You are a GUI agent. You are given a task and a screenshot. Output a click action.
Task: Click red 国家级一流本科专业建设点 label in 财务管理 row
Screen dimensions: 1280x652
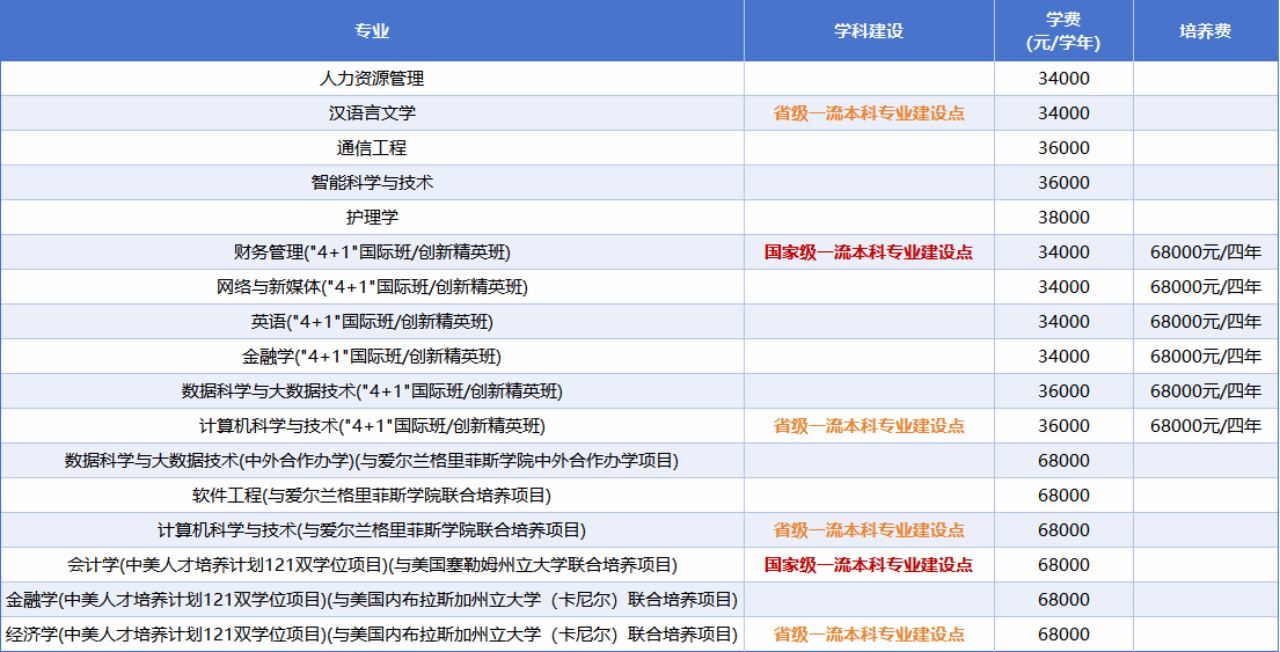(x=868, y=252)
